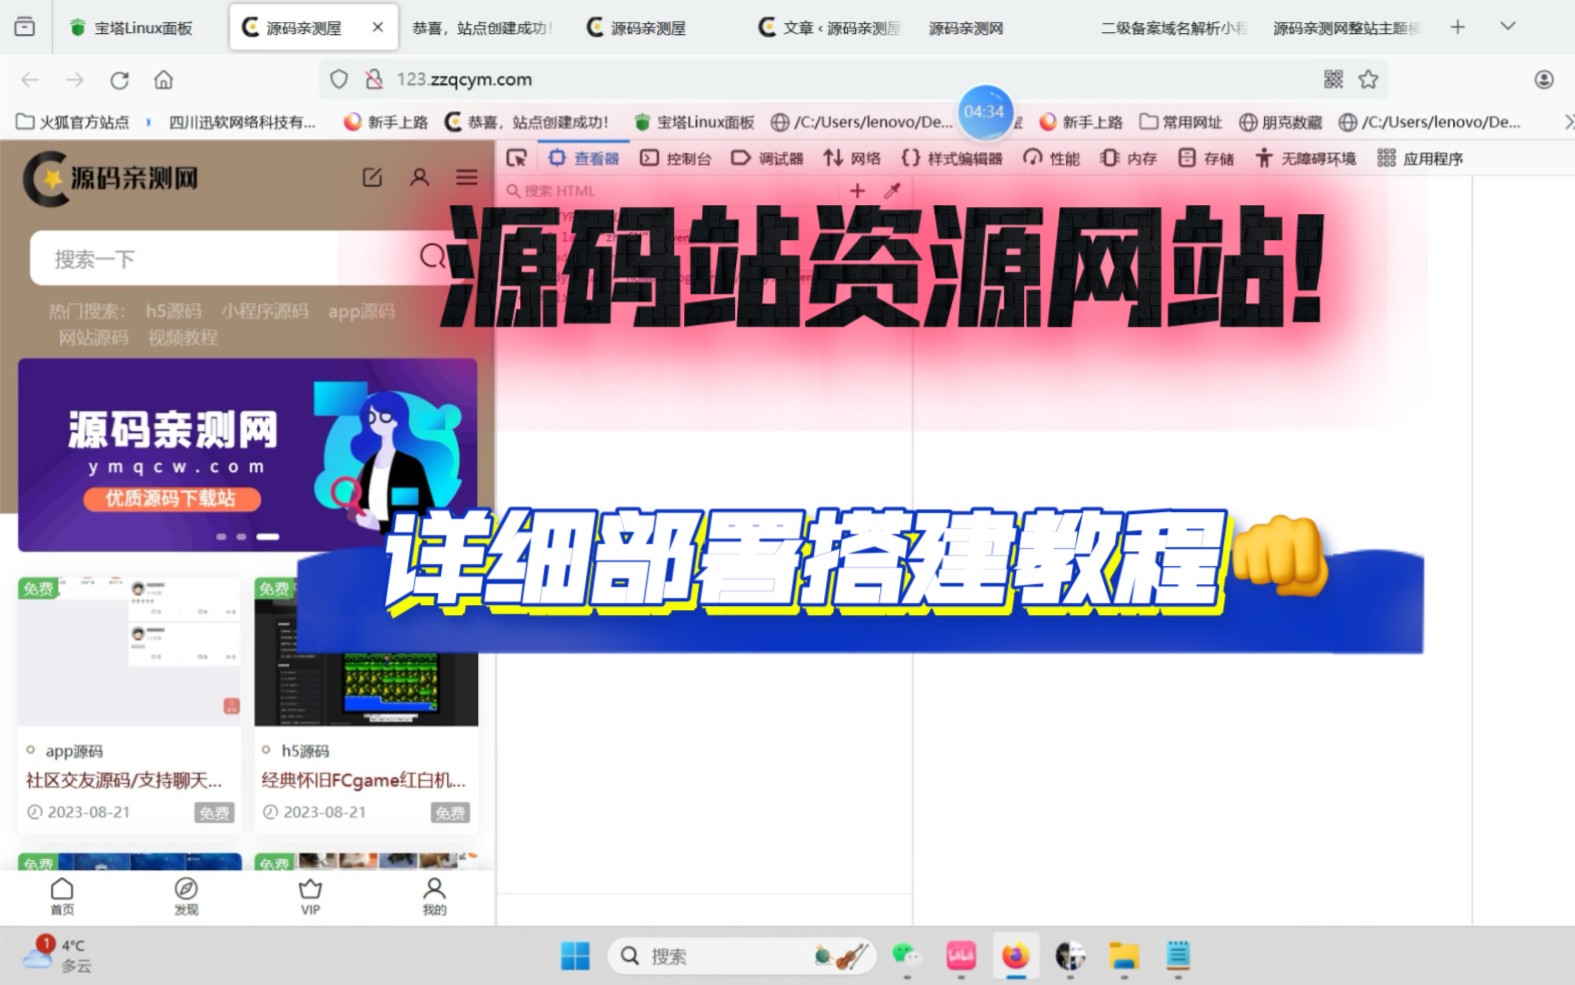
Task: Select the 控制台 console panel
Action: click(676, 158)
